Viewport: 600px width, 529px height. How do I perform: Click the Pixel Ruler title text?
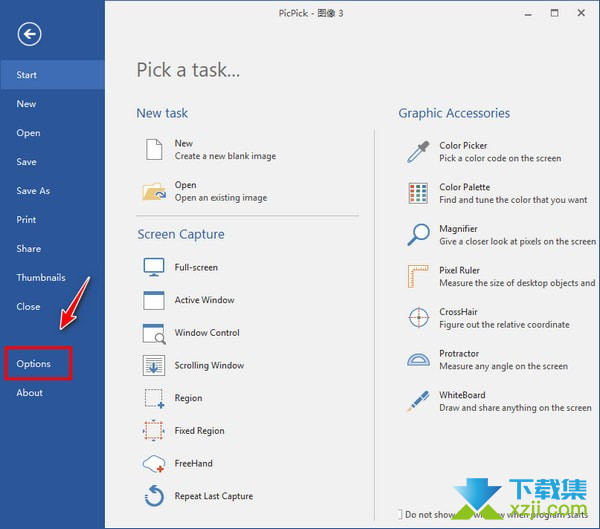[x=459, y=270]
